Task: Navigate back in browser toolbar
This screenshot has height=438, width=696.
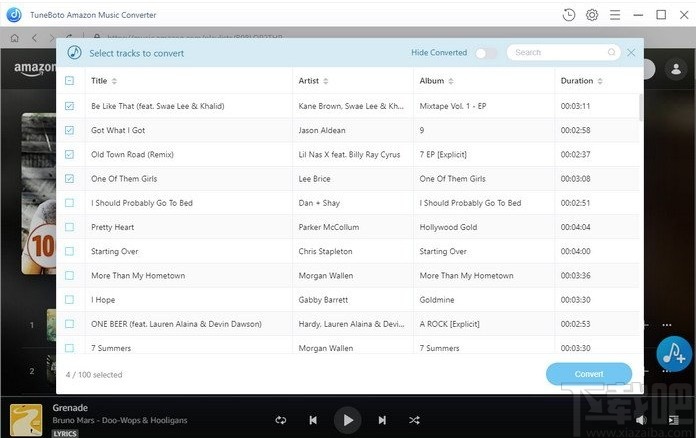Action: [x=35, y=38]
